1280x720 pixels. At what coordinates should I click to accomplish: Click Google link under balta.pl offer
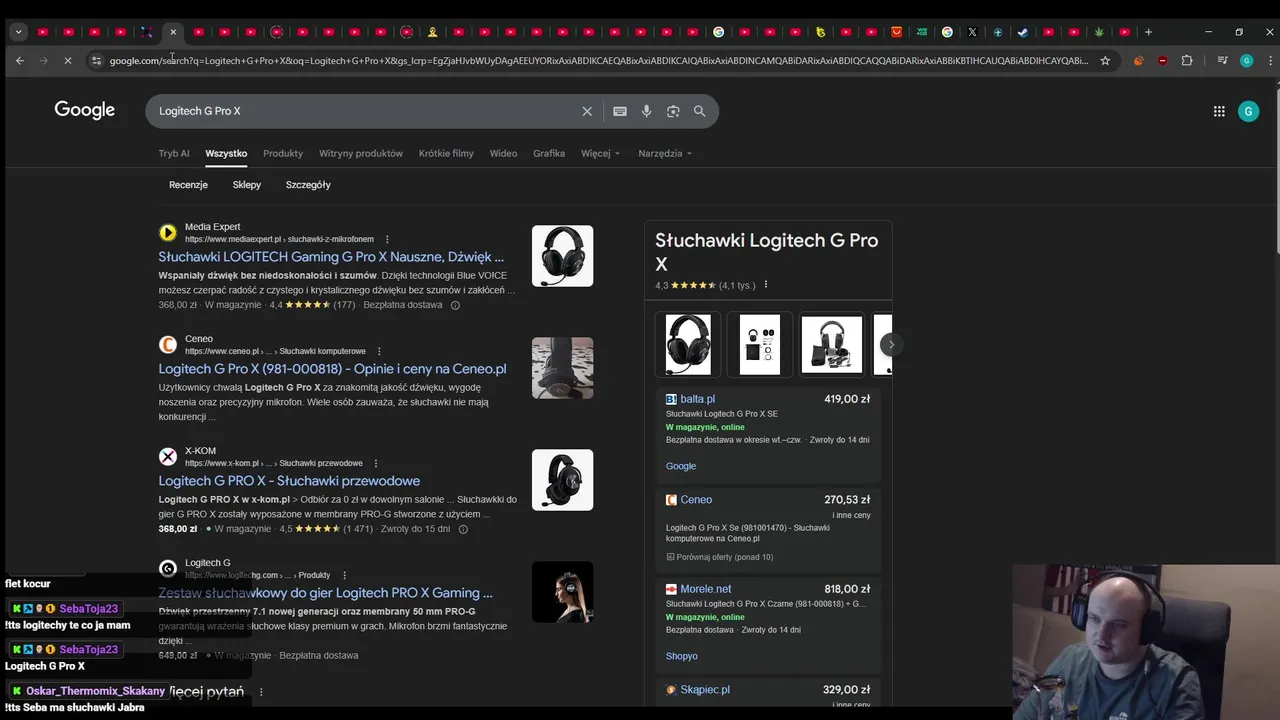tap(681, 466)
